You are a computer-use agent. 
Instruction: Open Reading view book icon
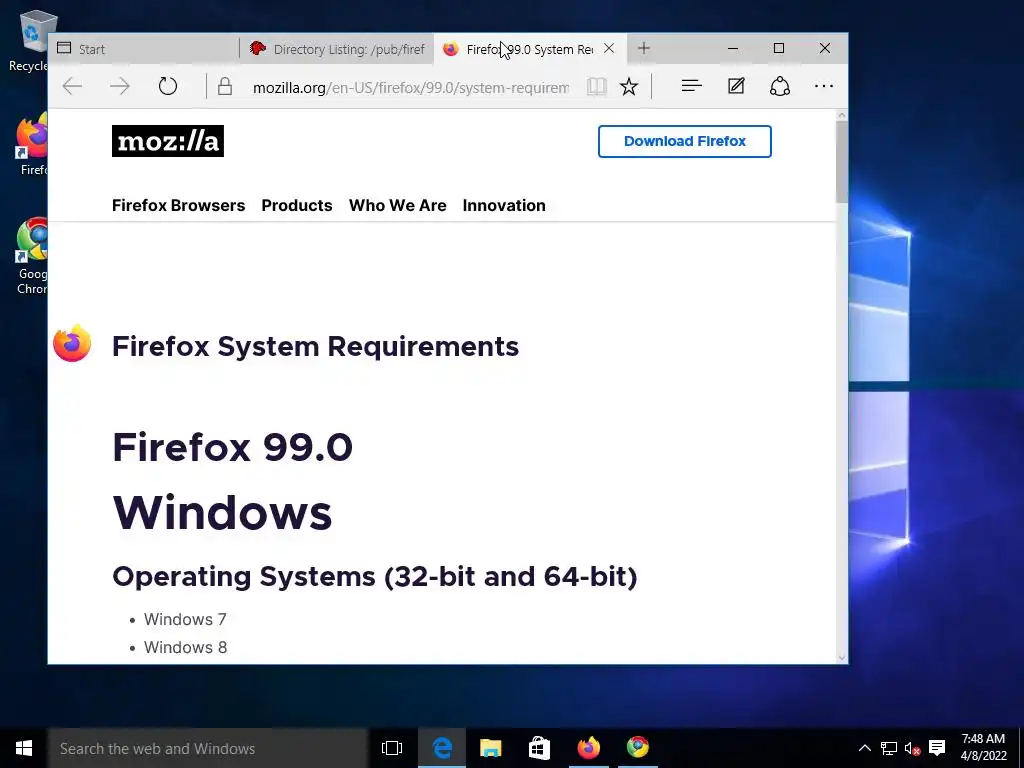(596, 86)
